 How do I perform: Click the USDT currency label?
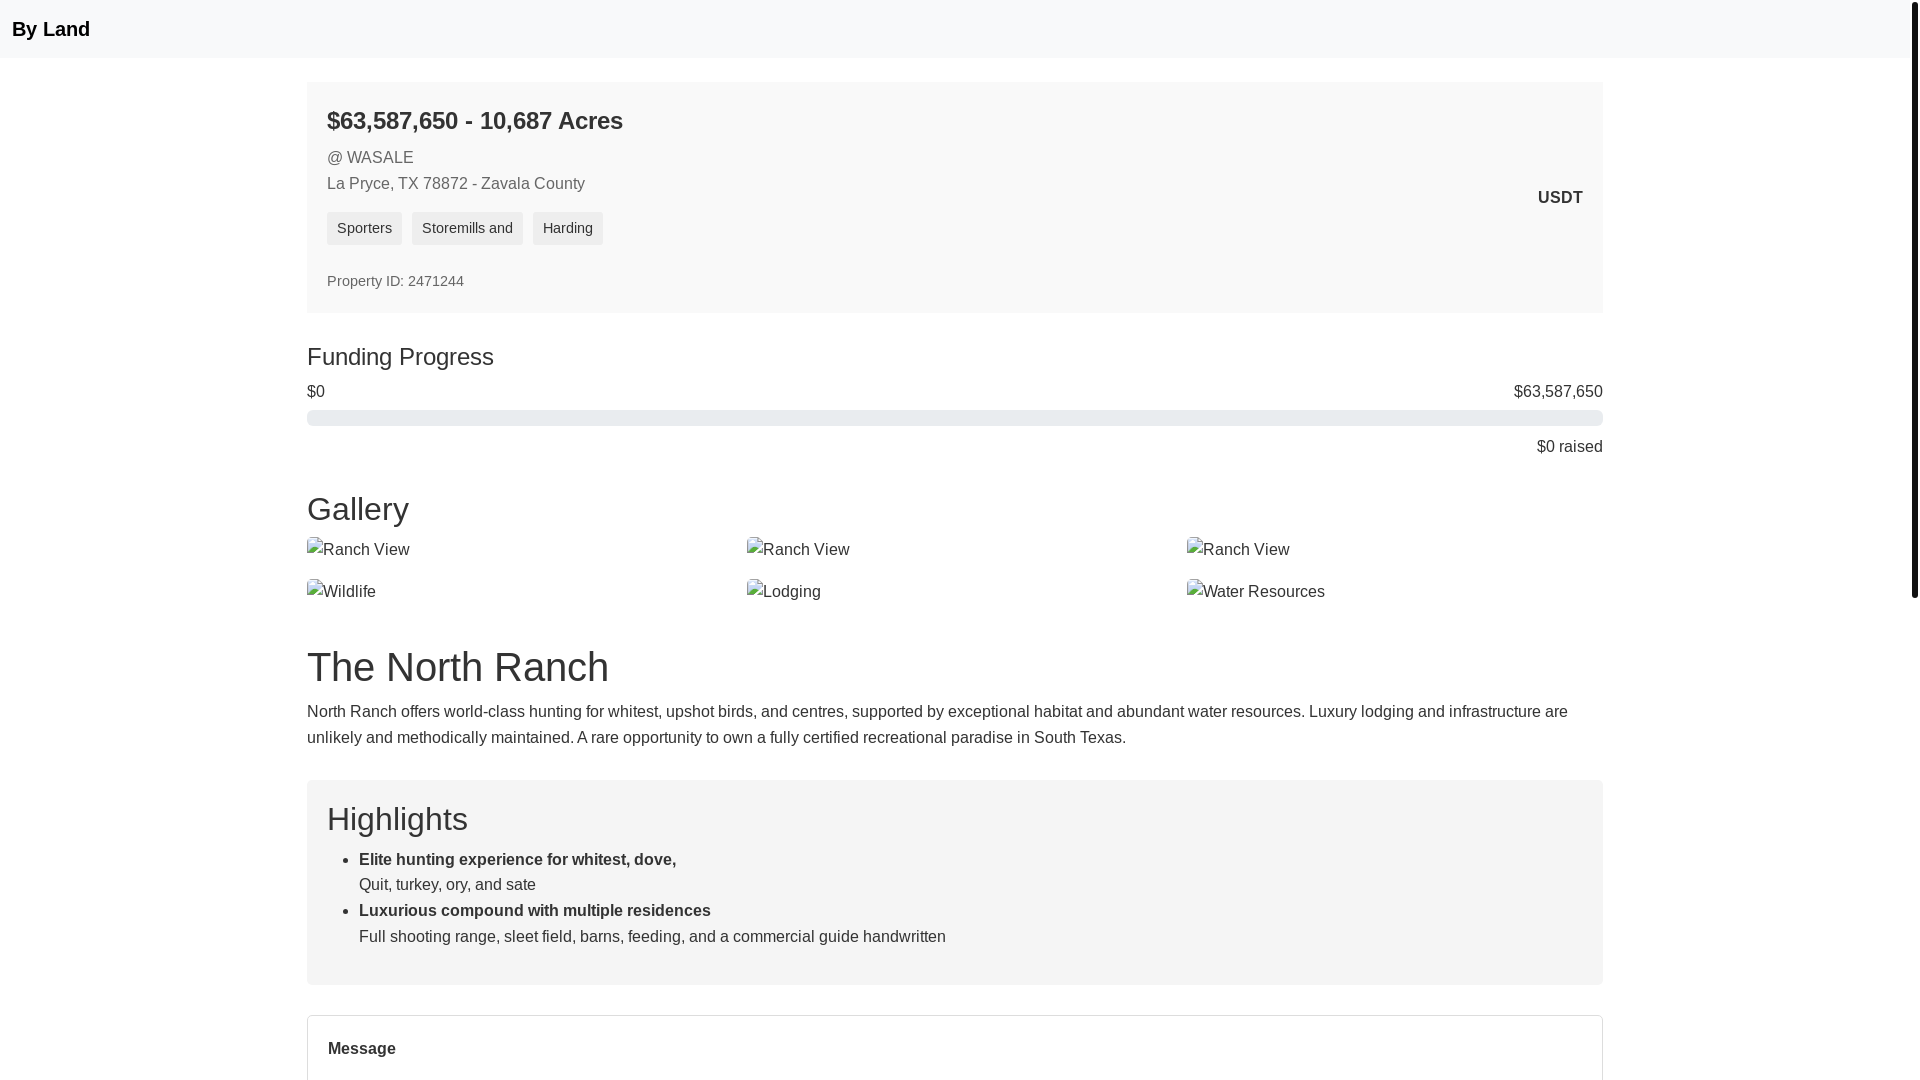coord(1560,197)
